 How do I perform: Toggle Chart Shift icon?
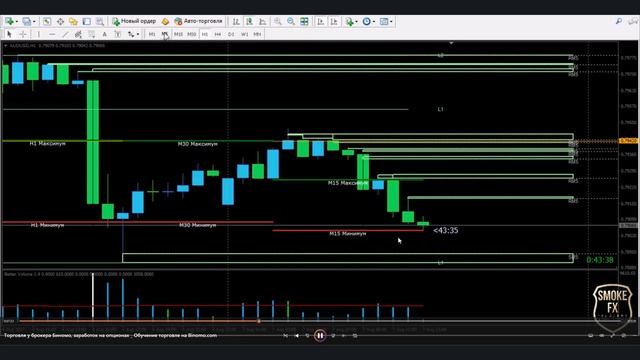point(334,21)
